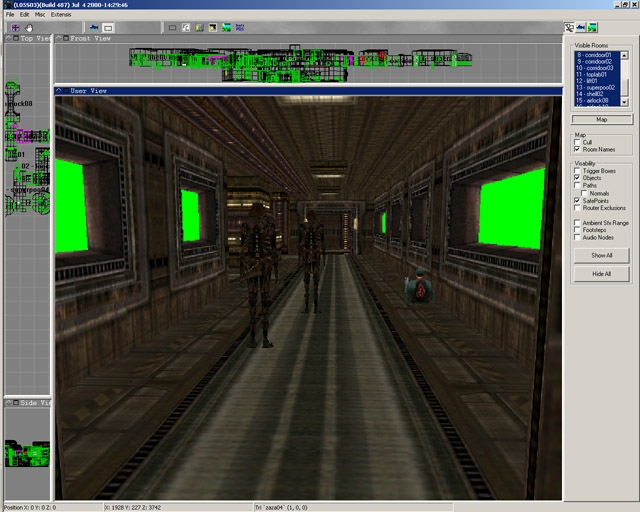Enable the Cull checkbox

pyautogui.click(x=577, y=142)
